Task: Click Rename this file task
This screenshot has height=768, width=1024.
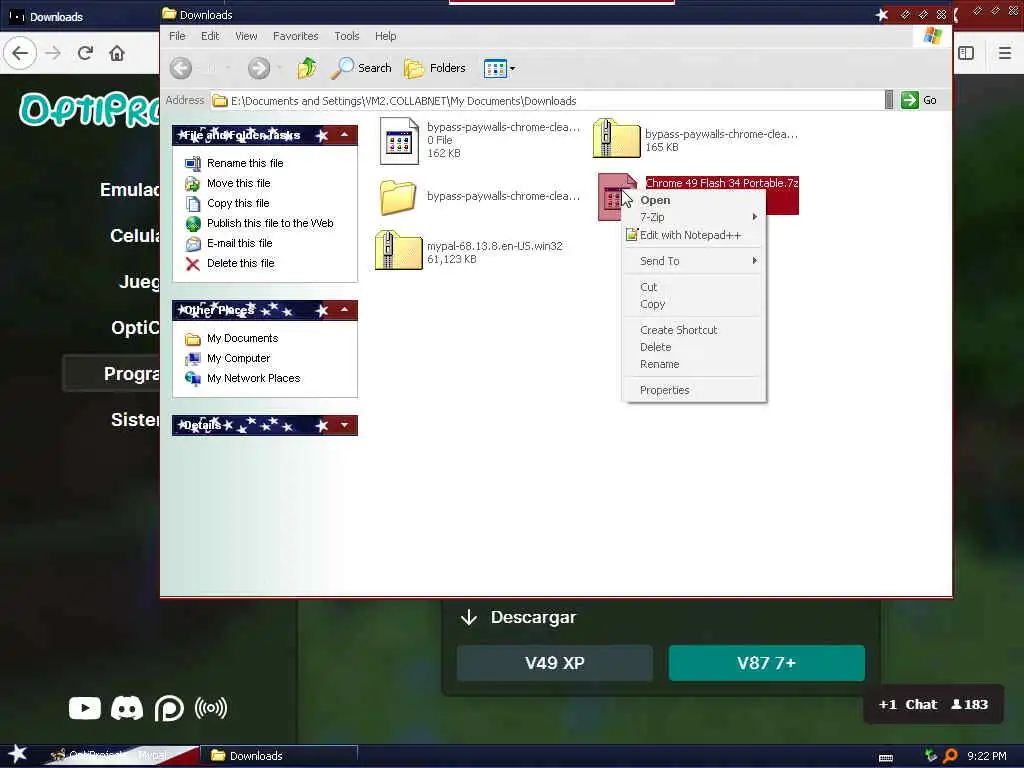Action: coord(245,163)
